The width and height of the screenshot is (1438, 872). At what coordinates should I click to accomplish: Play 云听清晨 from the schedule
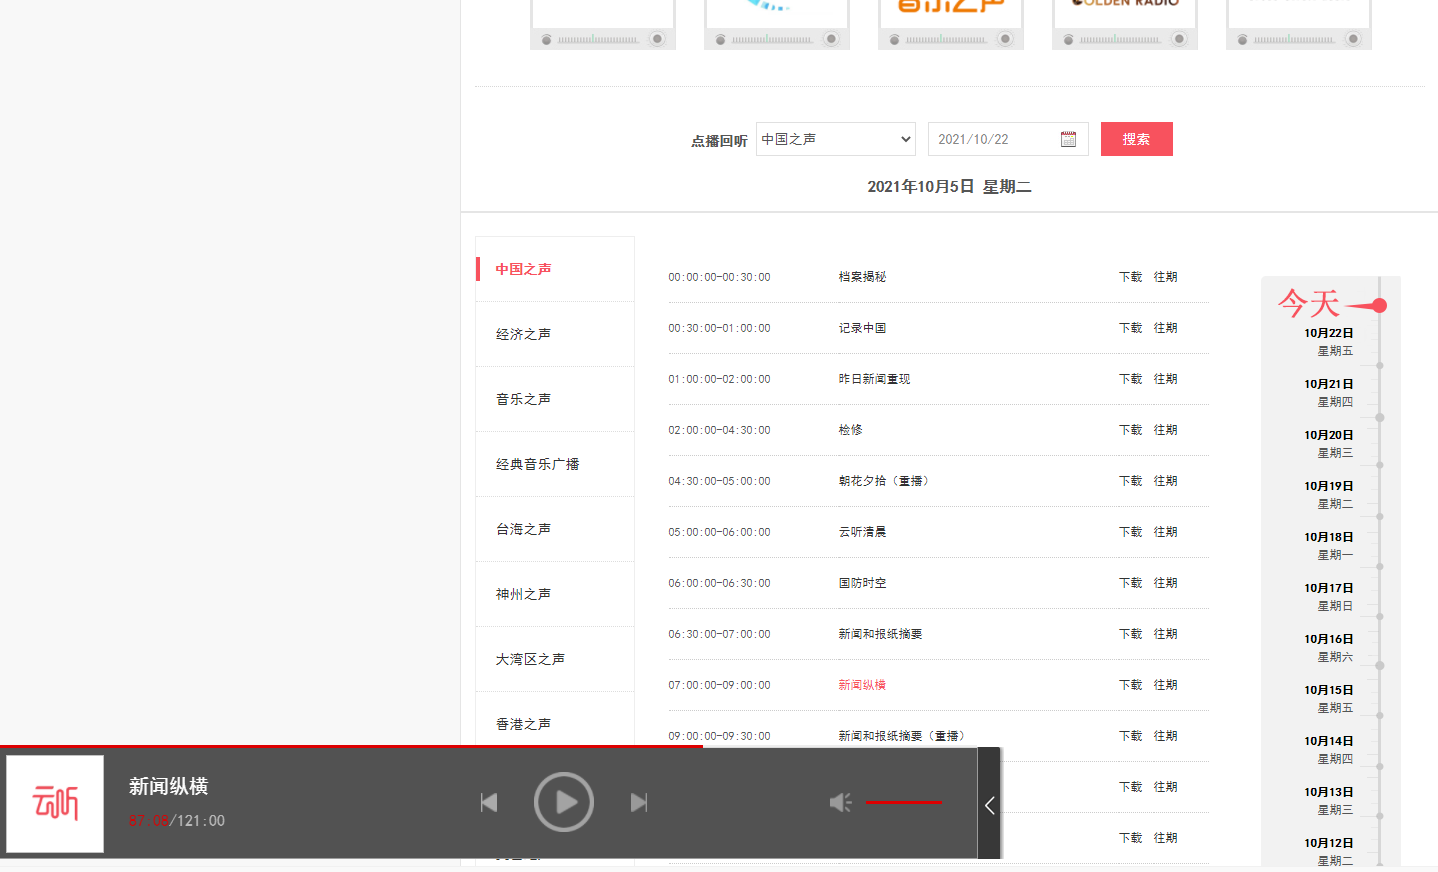(x=862, y=532)
